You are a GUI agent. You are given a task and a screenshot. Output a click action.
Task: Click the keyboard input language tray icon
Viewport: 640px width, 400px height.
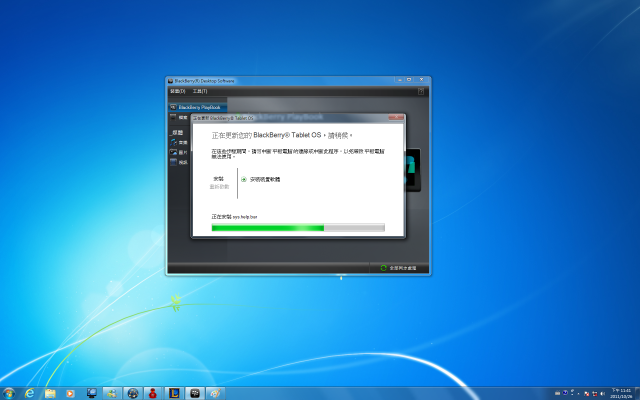tap(558, 393)
